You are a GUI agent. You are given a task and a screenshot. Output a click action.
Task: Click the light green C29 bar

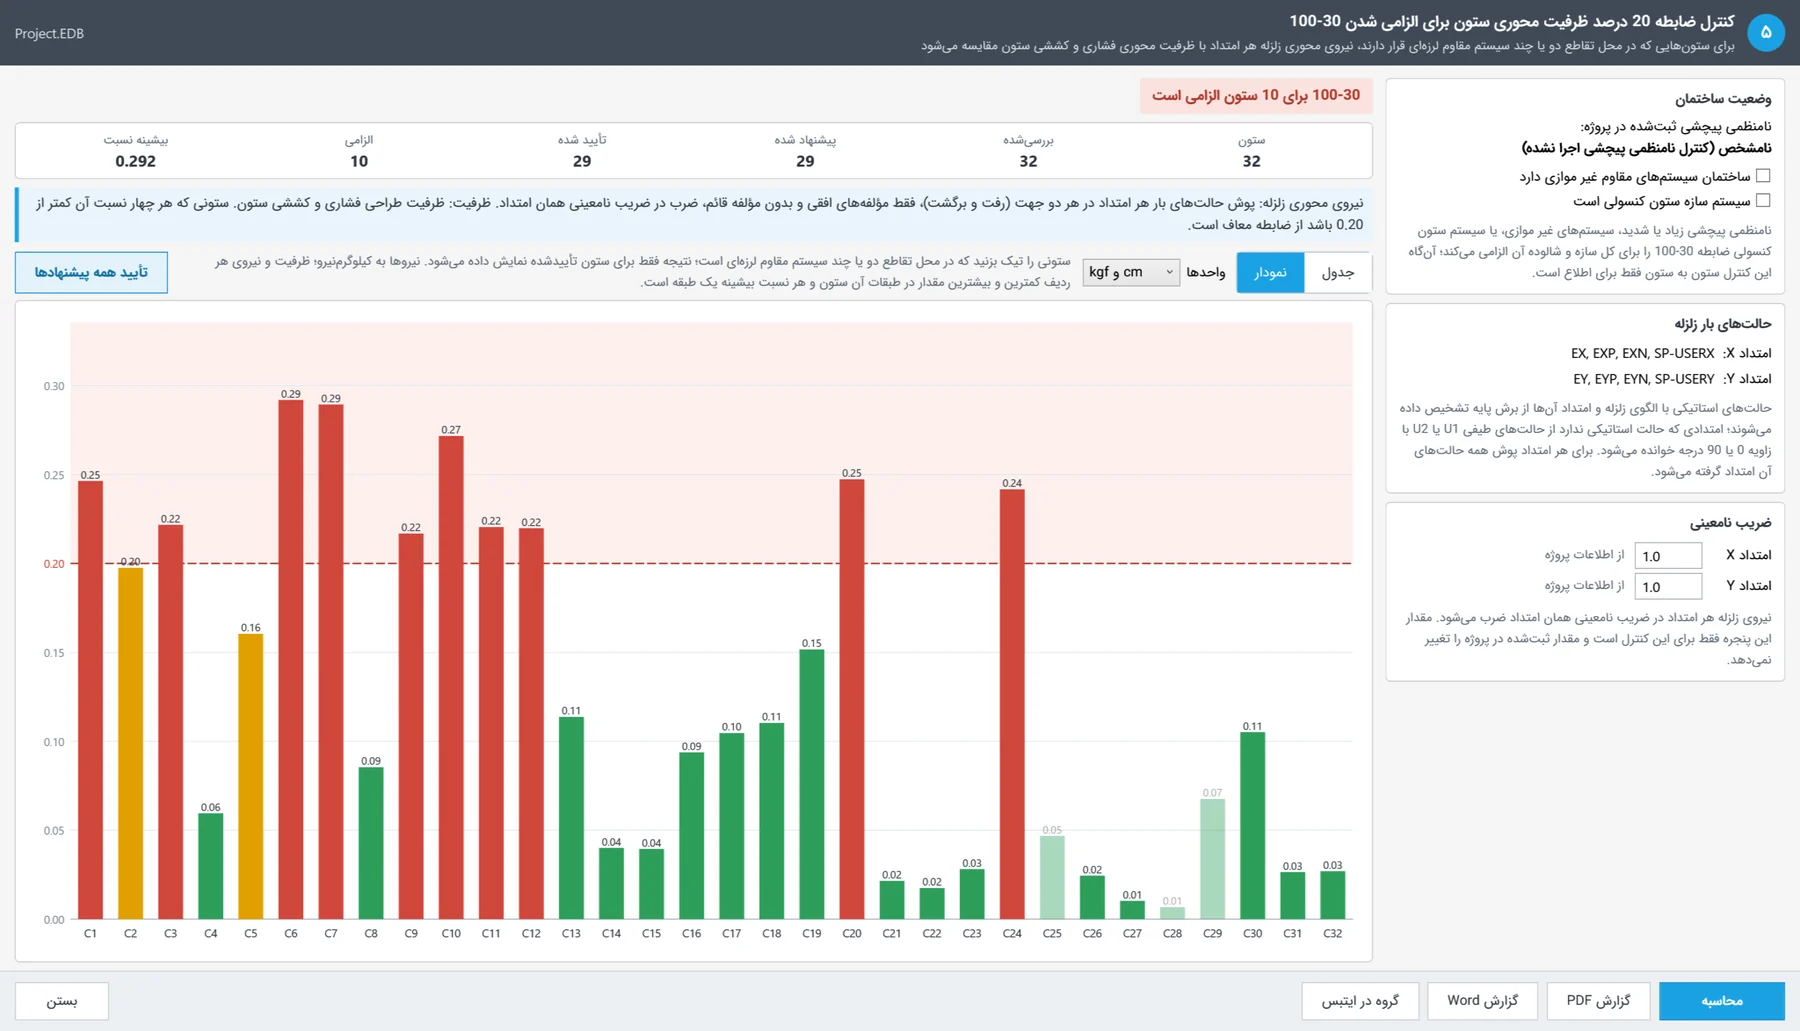coord(1213,859)
